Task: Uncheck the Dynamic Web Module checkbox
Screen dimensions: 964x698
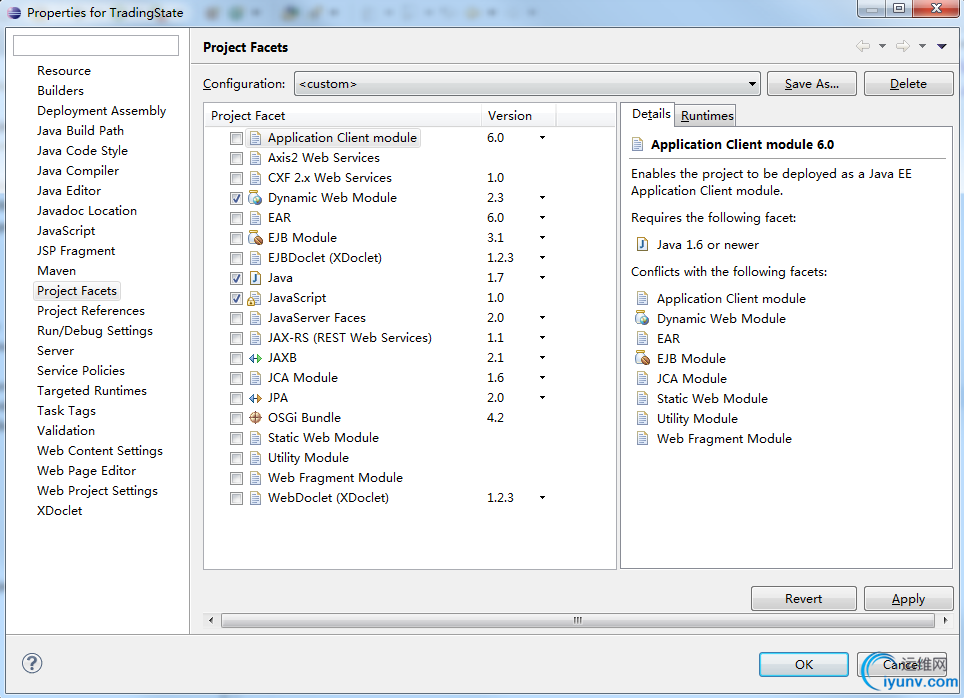Action: pos(236,198)
